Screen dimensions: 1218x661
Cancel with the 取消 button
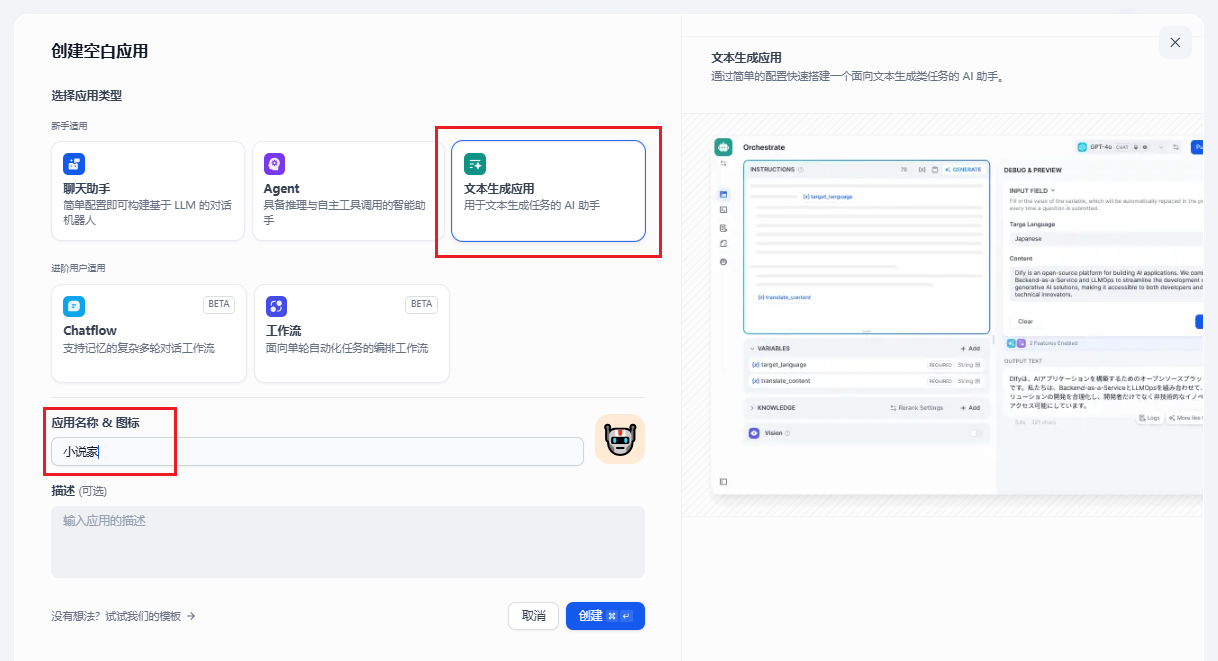point(533,616)
